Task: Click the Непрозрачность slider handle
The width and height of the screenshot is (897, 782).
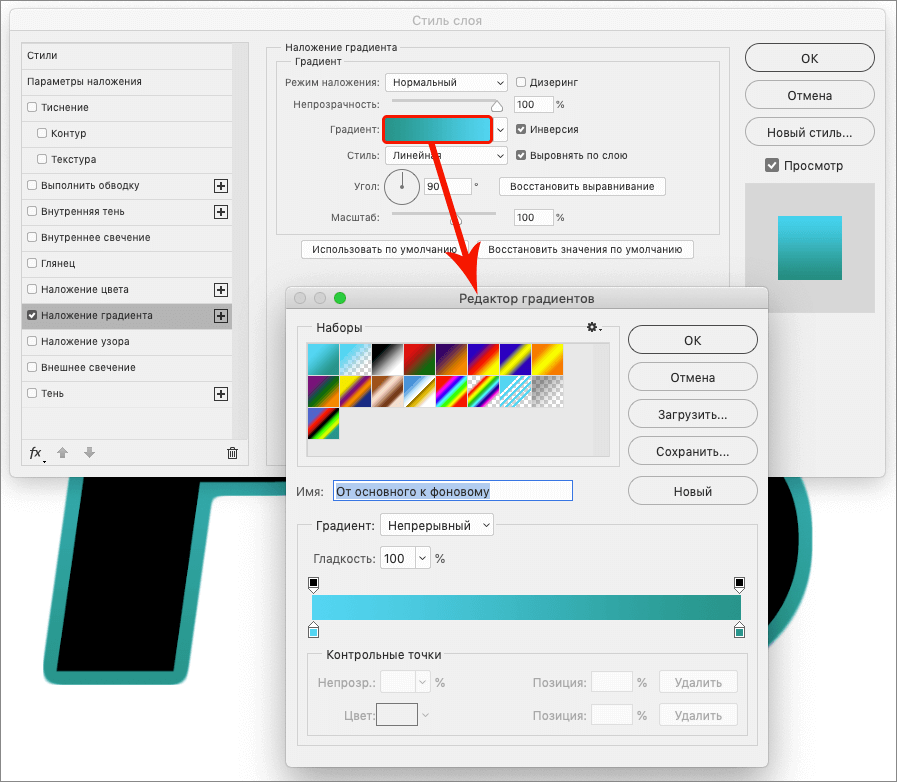Action: point(497,106)
